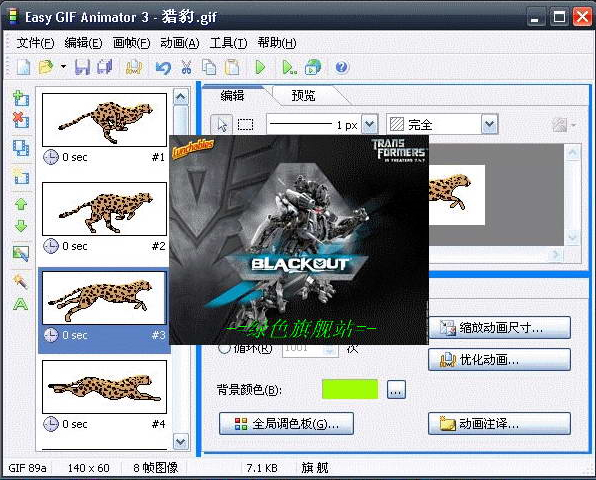Select frame #2 thumbnail
The image size is (596, 480).
[104, 209]
